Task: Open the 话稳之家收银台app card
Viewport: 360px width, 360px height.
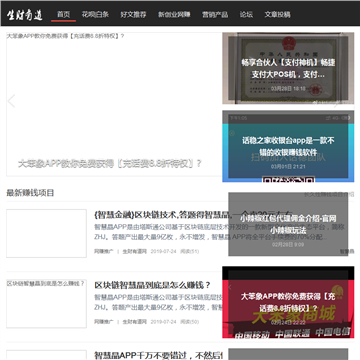Action: click(x=288, y=146)
